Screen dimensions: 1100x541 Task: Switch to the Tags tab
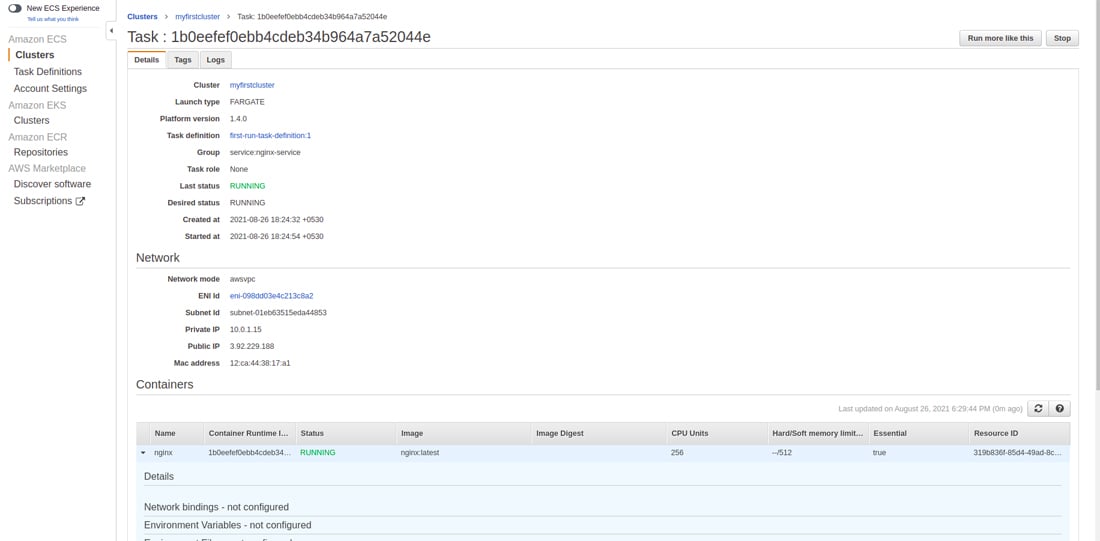(x=182, y=60)
